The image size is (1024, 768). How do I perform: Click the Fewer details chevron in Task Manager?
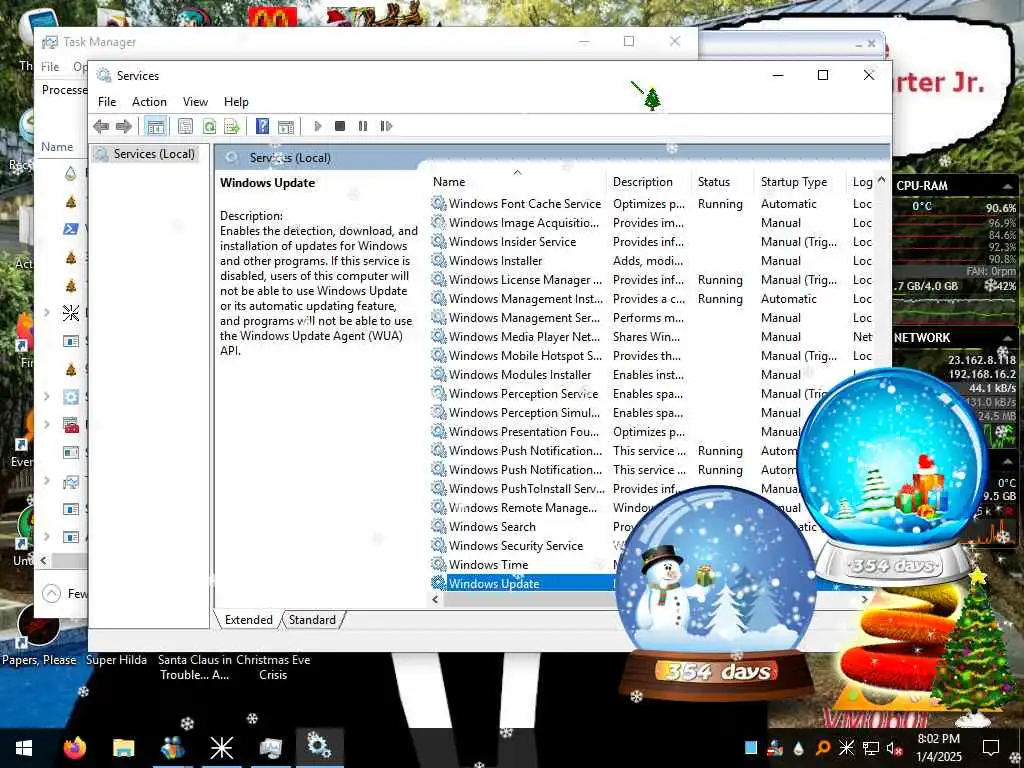pyautogui.click(x=51, y=594)
